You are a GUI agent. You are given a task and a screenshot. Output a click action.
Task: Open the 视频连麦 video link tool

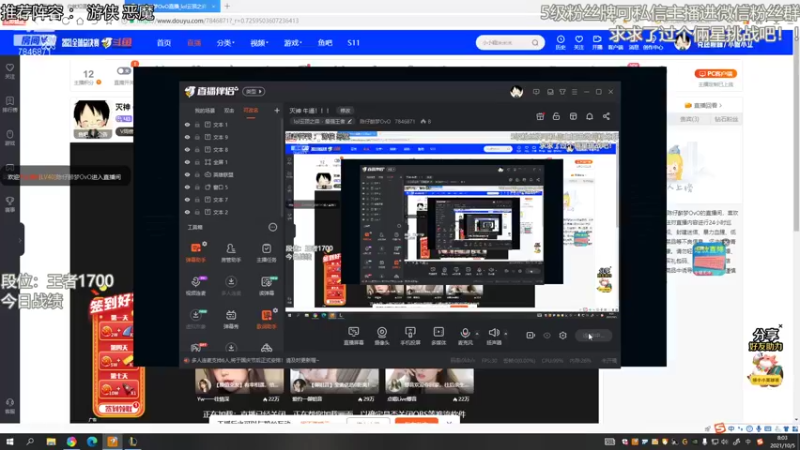coord(195,285)
